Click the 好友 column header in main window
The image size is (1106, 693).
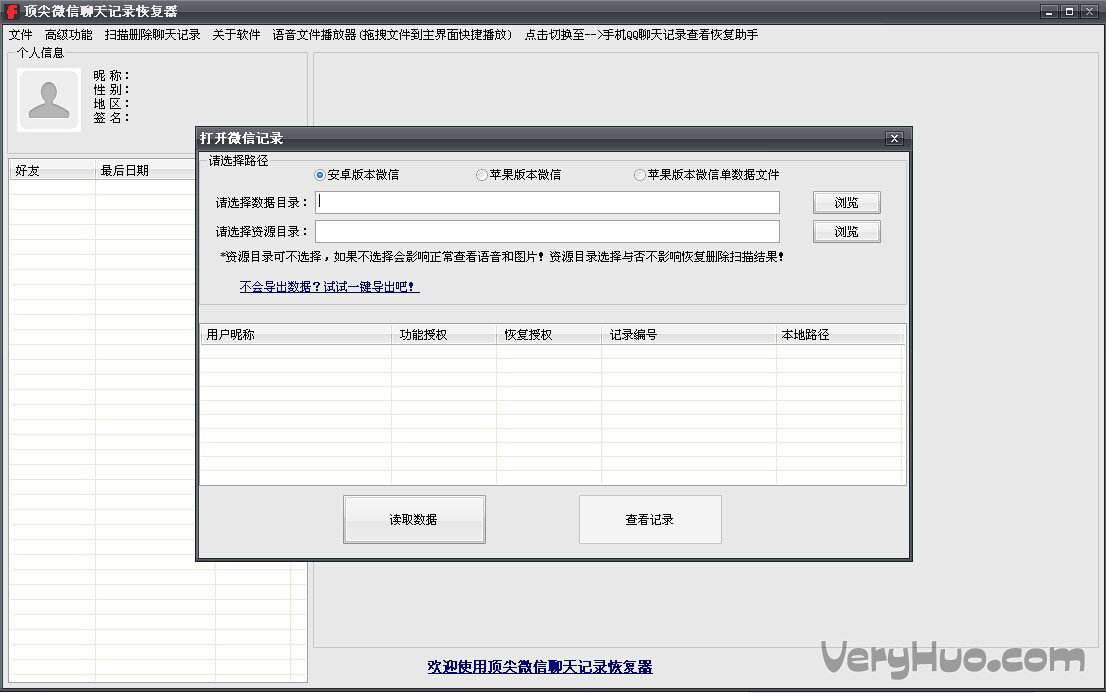coord(52,170)
